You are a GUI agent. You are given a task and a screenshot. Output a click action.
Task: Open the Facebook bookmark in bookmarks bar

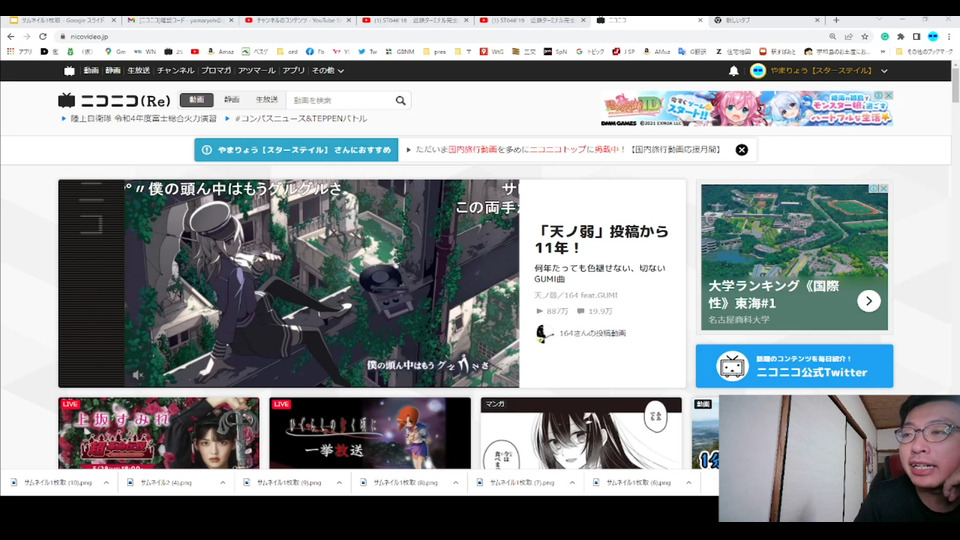coord(315,52)
